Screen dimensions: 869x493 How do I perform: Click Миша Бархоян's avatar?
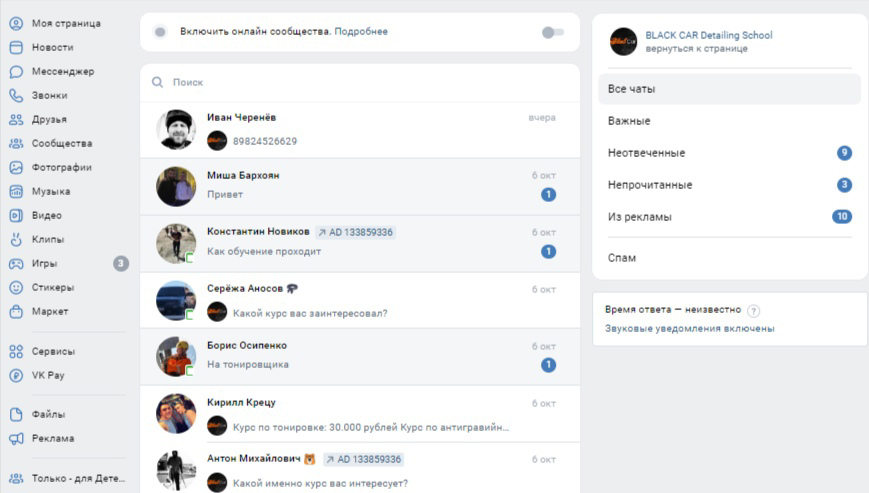[x=176, y=187]
